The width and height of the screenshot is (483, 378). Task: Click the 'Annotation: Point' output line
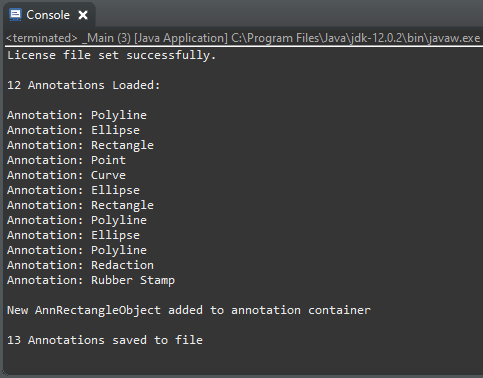pos(66,160)
